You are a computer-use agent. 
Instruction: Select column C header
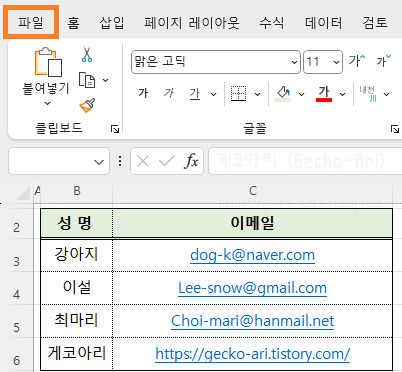253,191
